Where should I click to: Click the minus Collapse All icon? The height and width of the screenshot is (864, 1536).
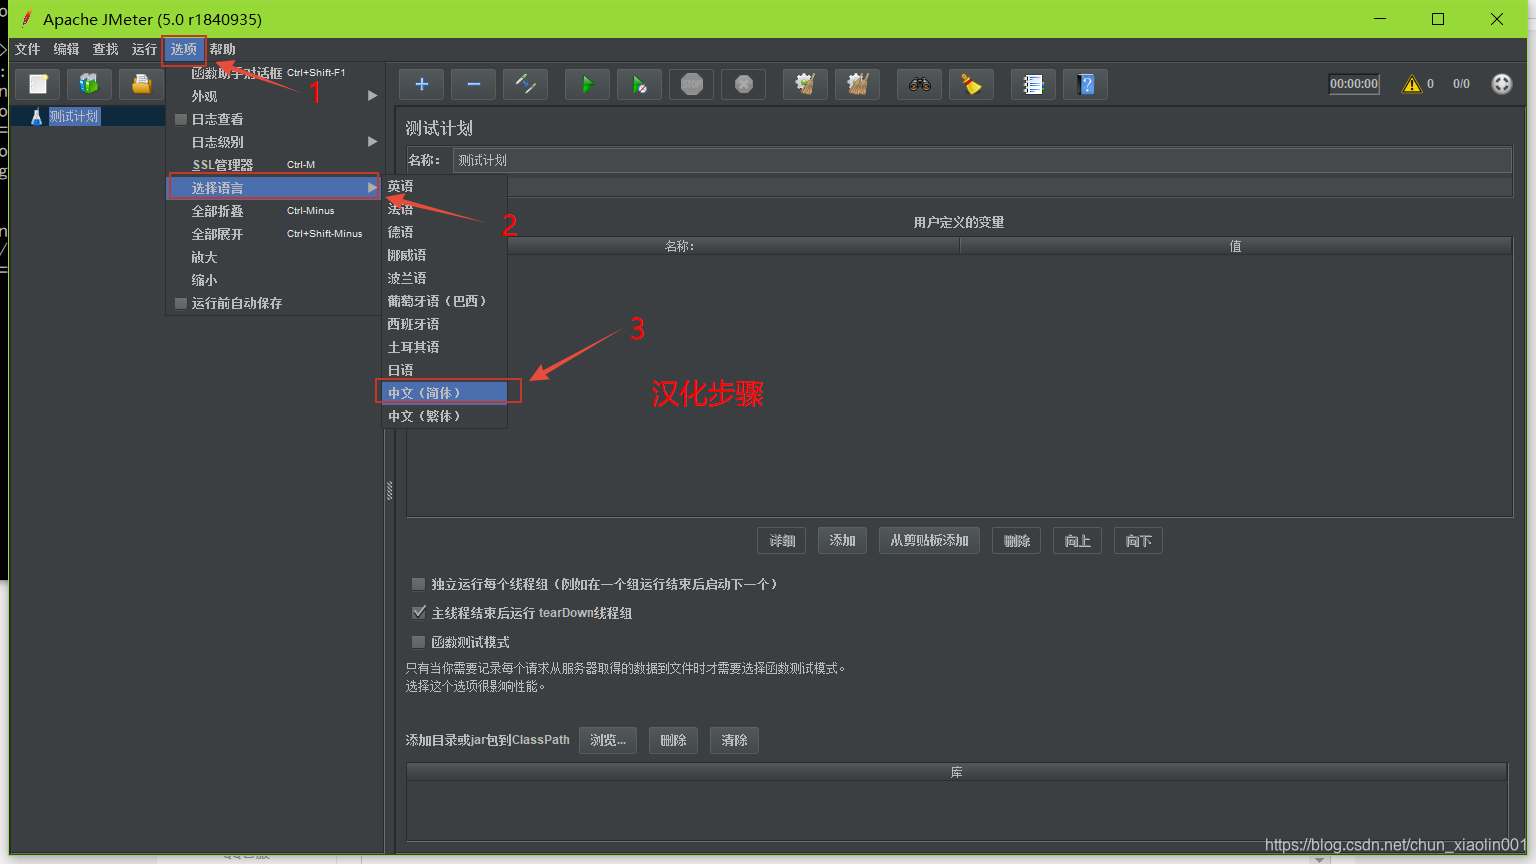click(x=473, y=84)
